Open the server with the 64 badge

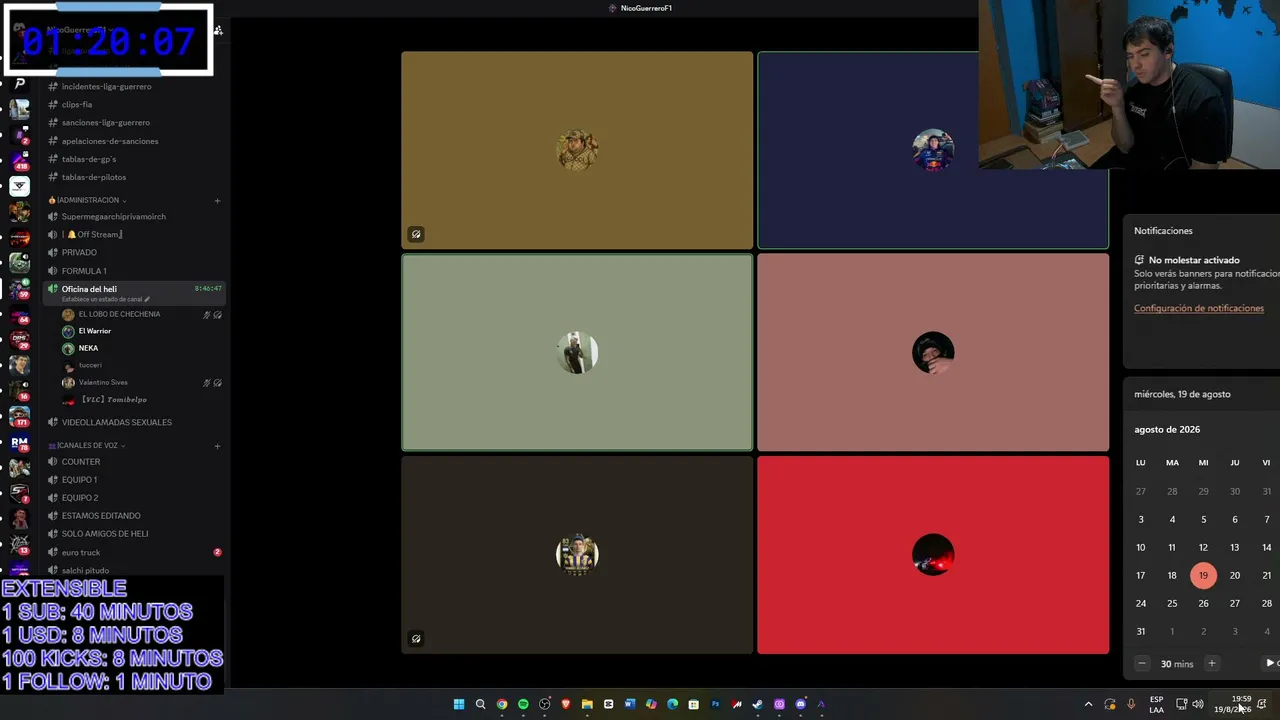(x=20, y=314)
